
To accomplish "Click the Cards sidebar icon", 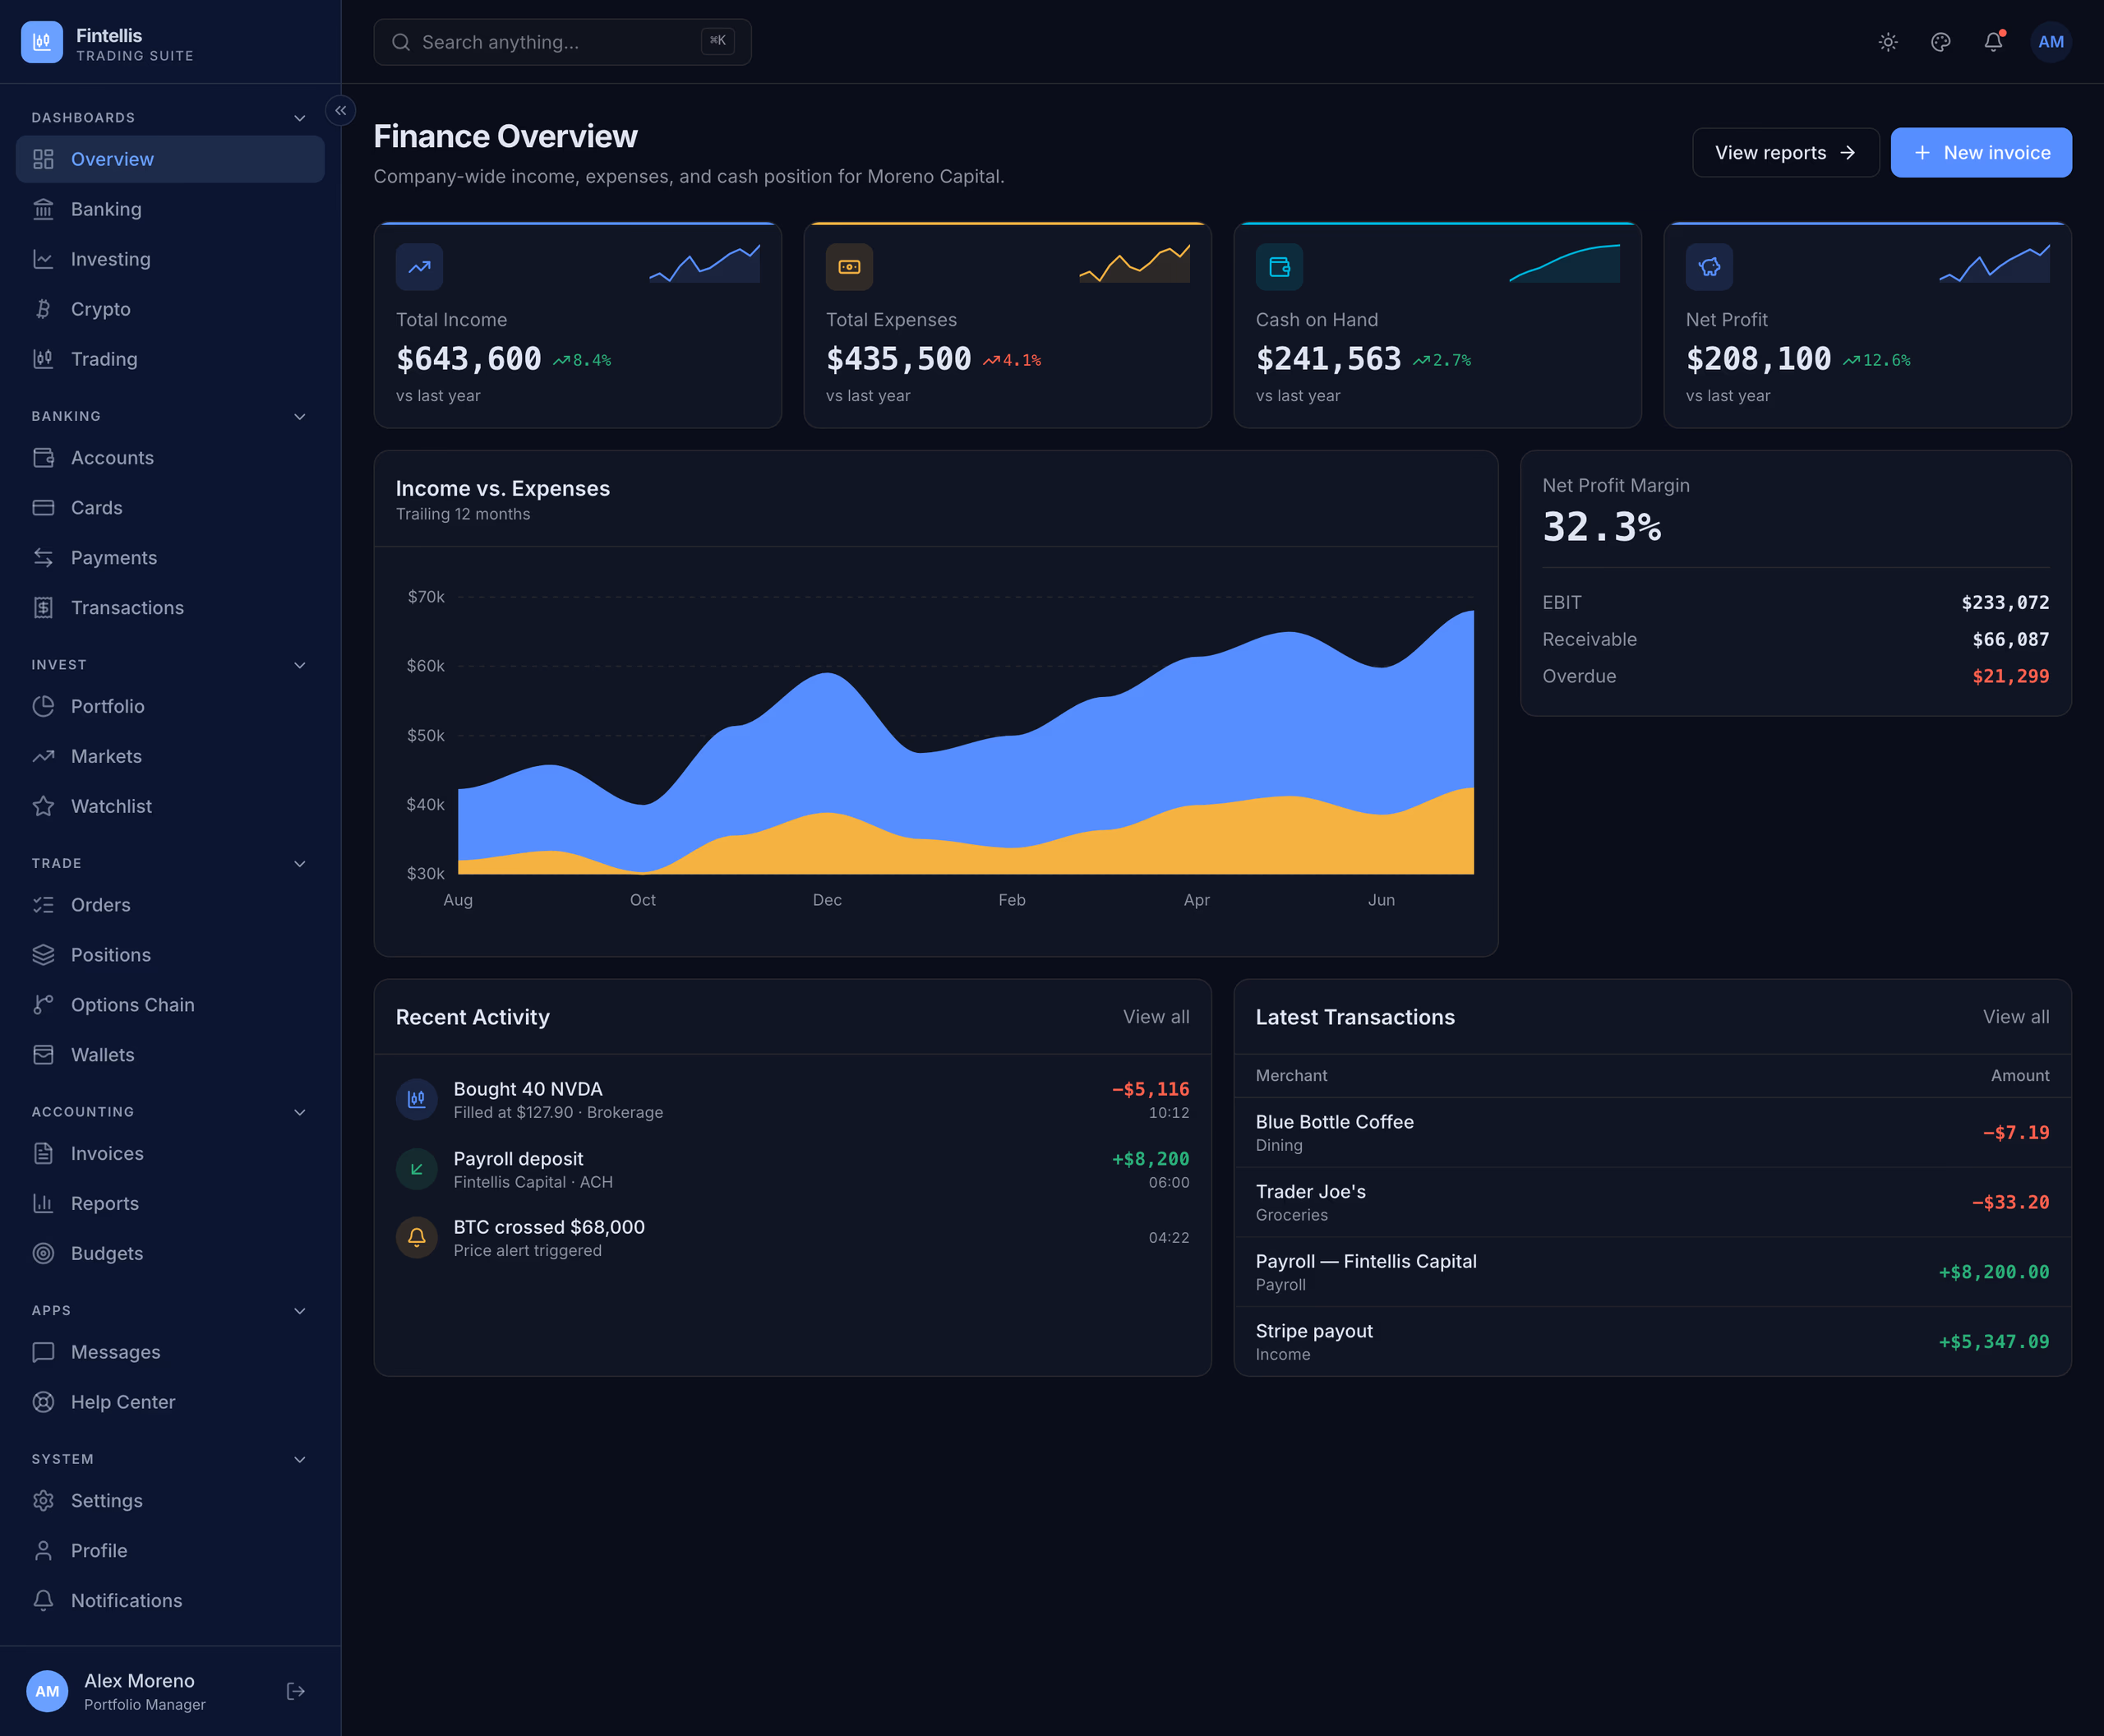I will [x=43, y=508].
